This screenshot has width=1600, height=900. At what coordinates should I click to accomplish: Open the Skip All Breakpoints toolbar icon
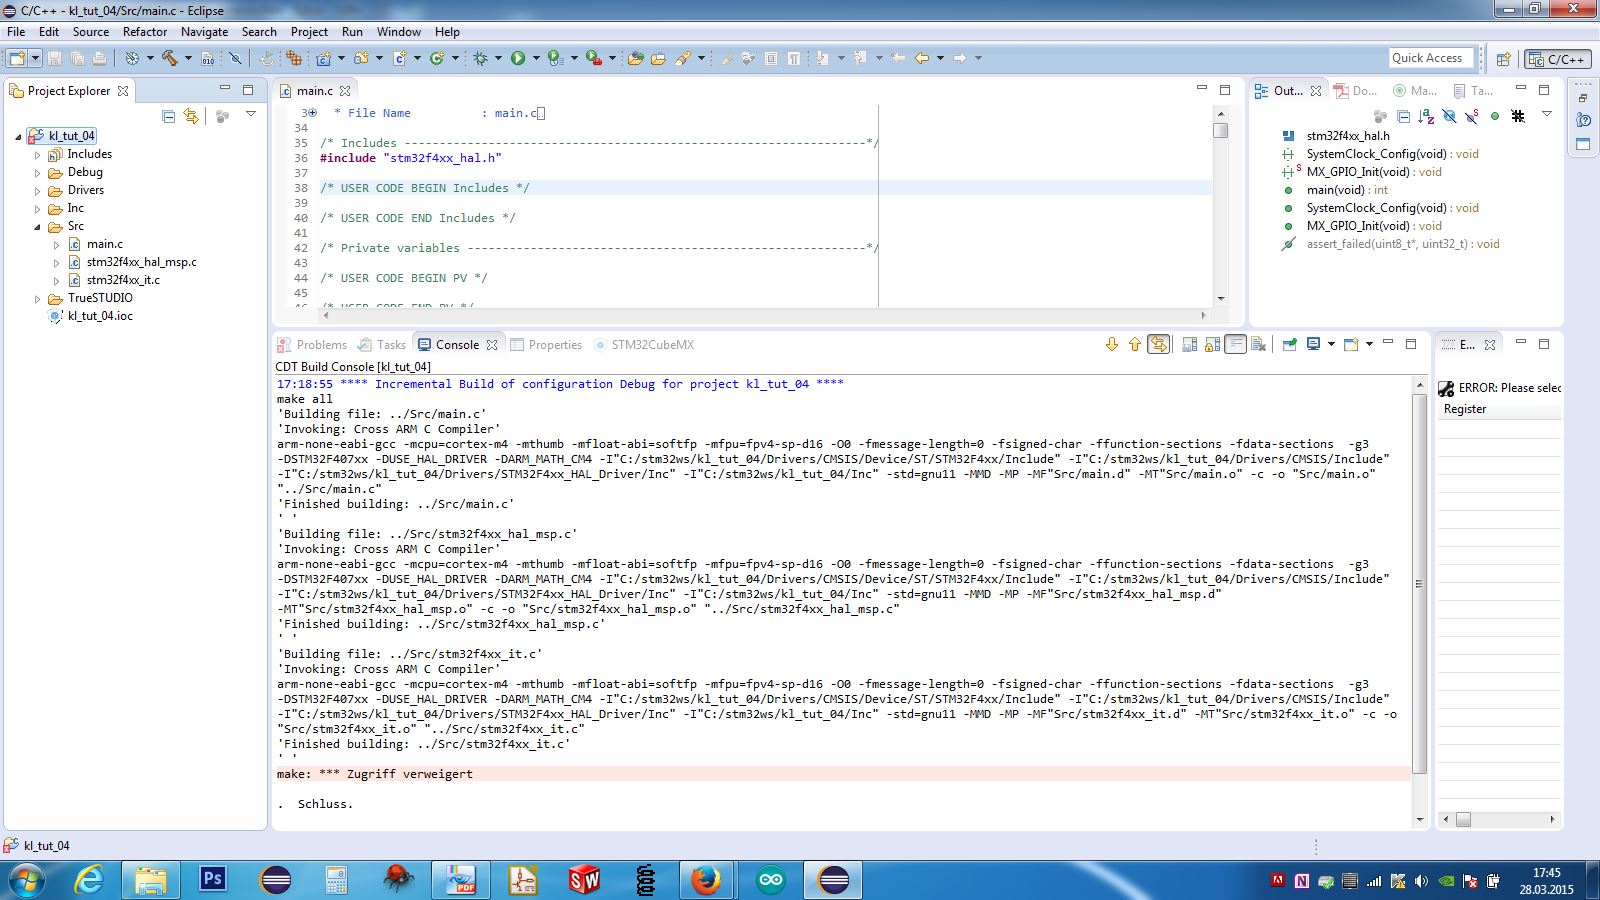click(x=235, y=58)
